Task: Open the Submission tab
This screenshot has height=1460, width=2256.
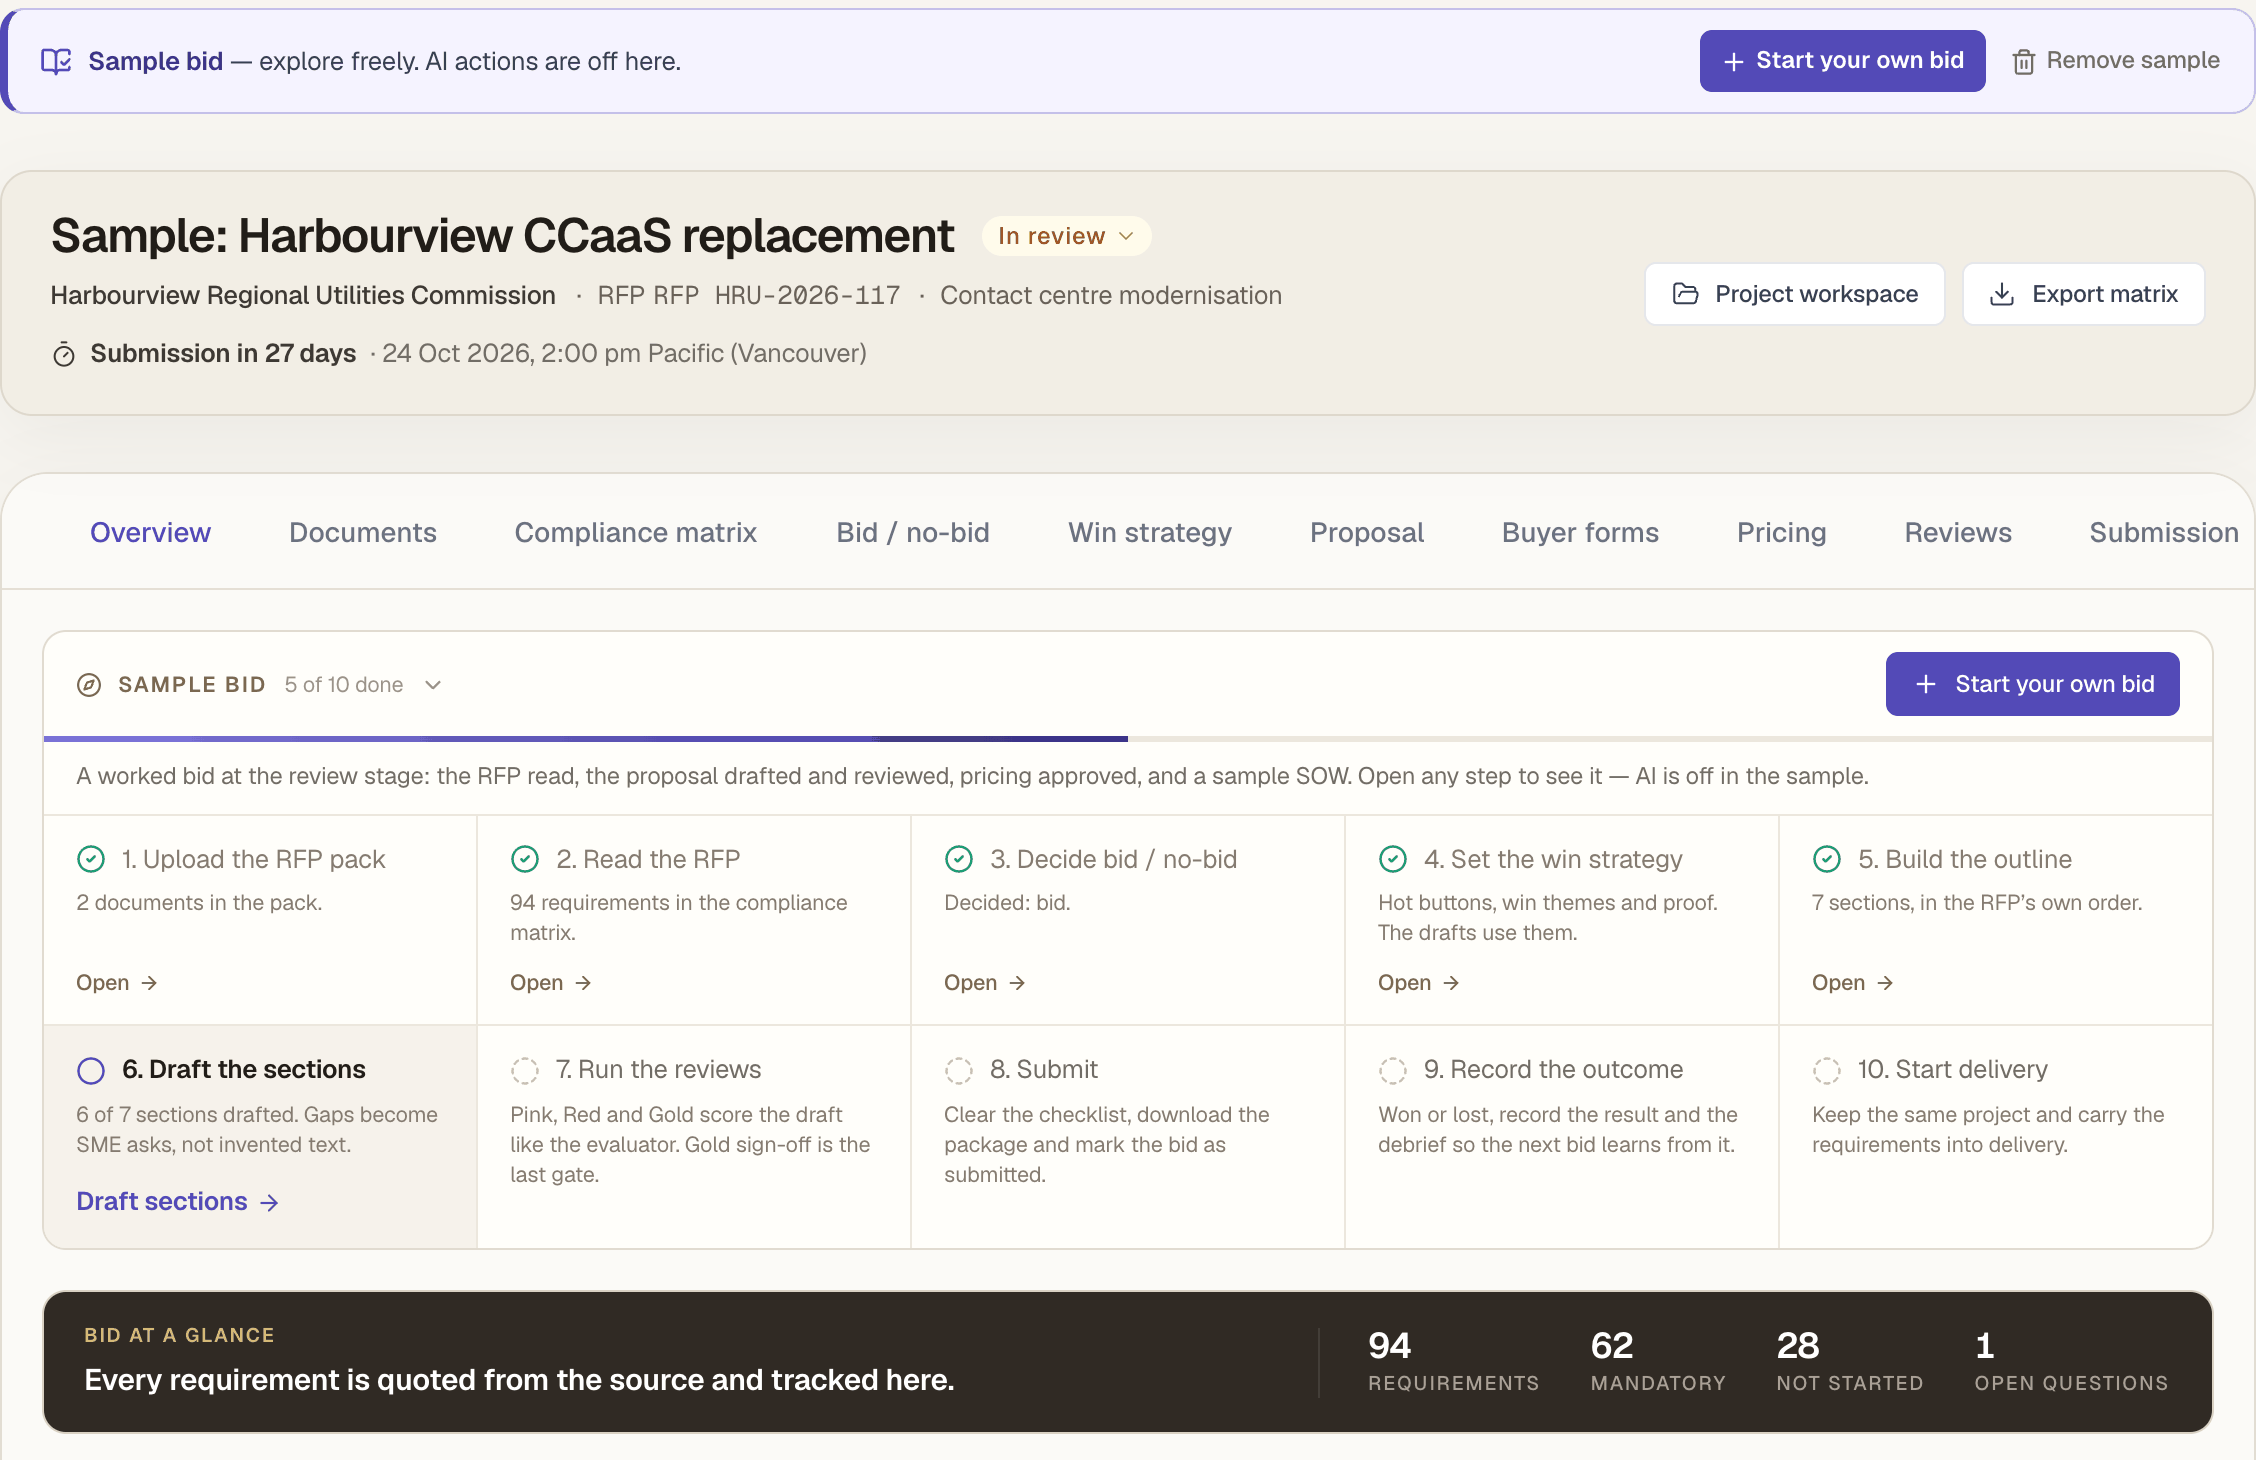Action: pyautogui.click(x=2164, y=532)
